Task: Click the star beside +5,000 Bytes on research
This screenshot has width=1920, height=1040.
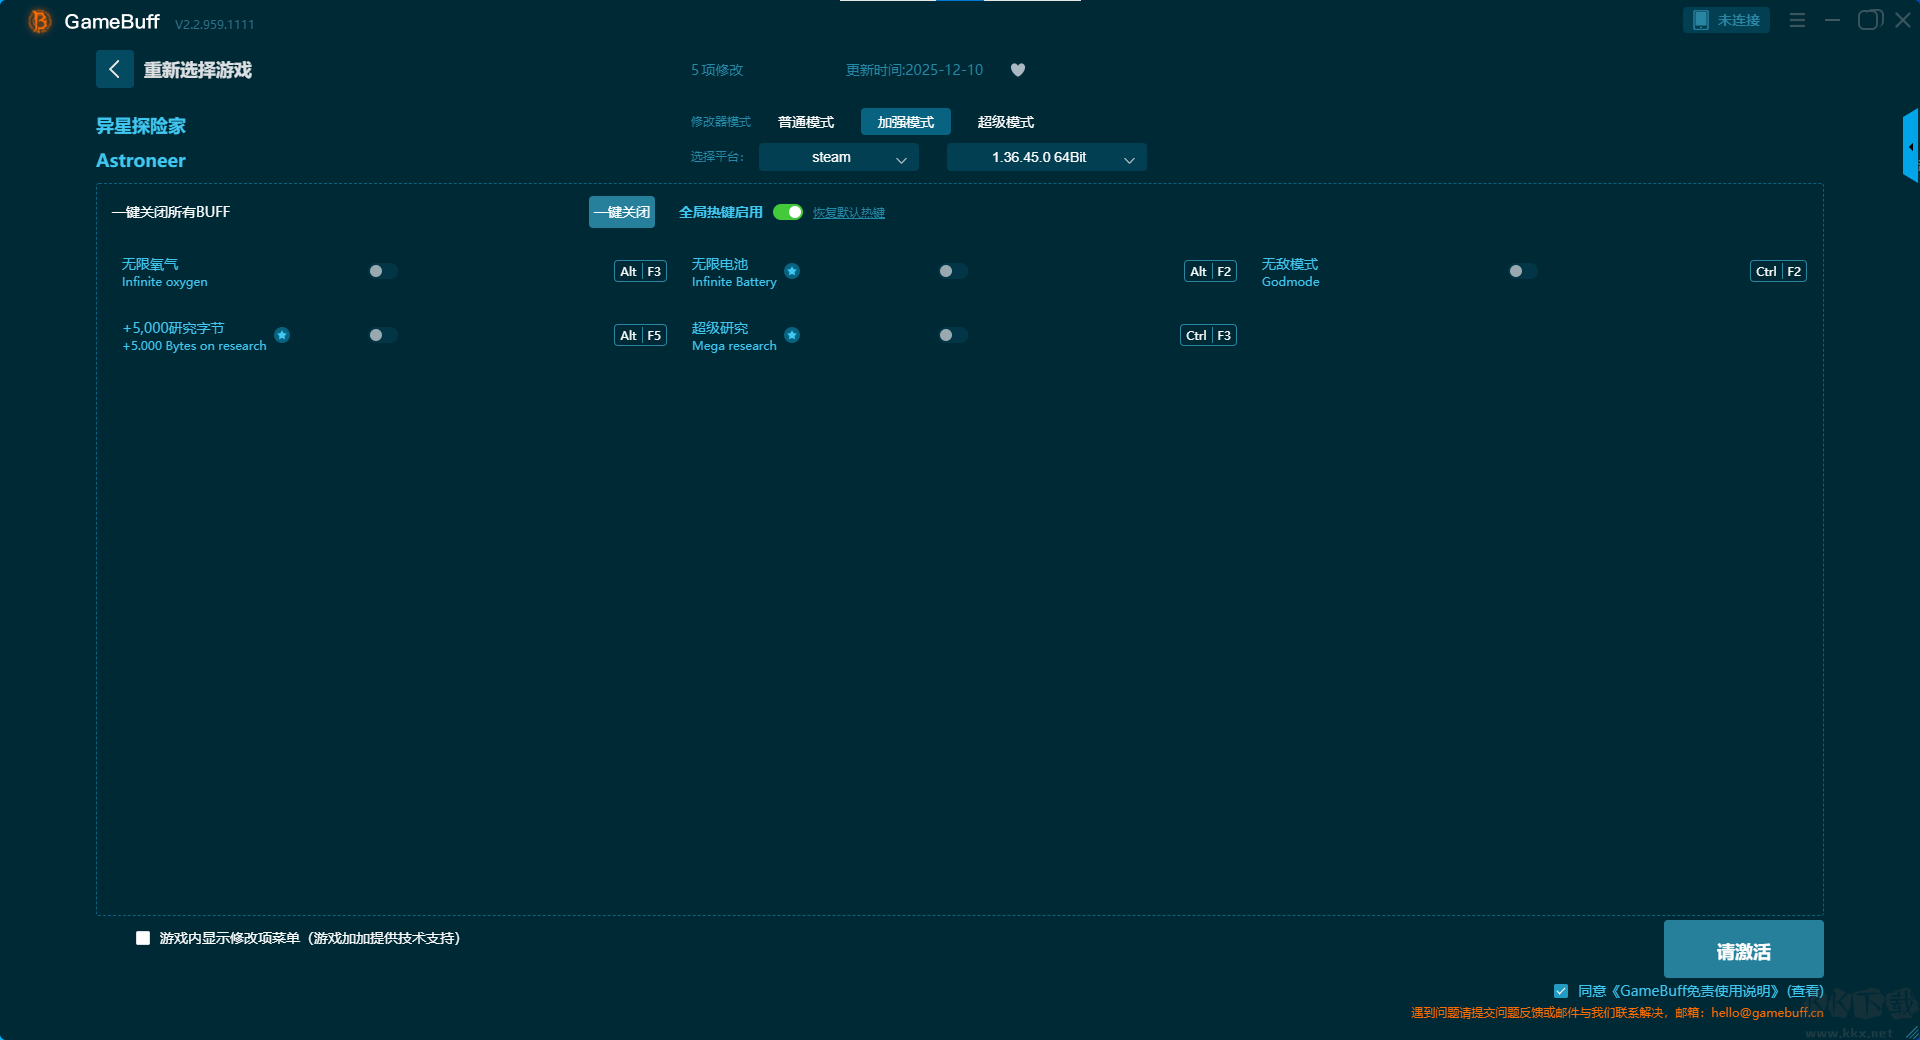Action: 283,335
